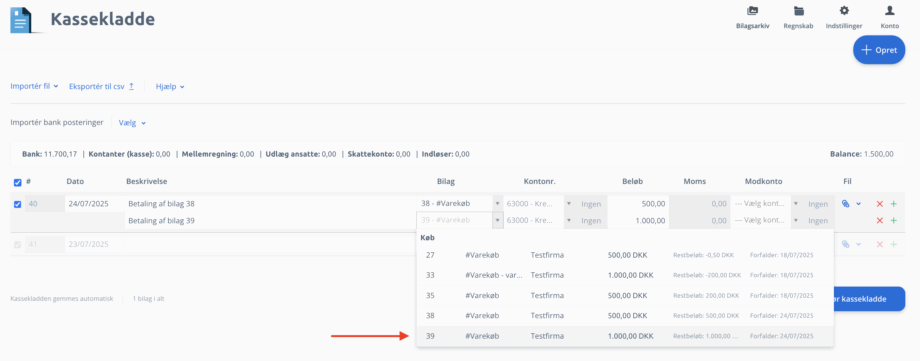Click the Køb group heading in dropdown
Screen dimensions: 920x361
coord(428,237)
